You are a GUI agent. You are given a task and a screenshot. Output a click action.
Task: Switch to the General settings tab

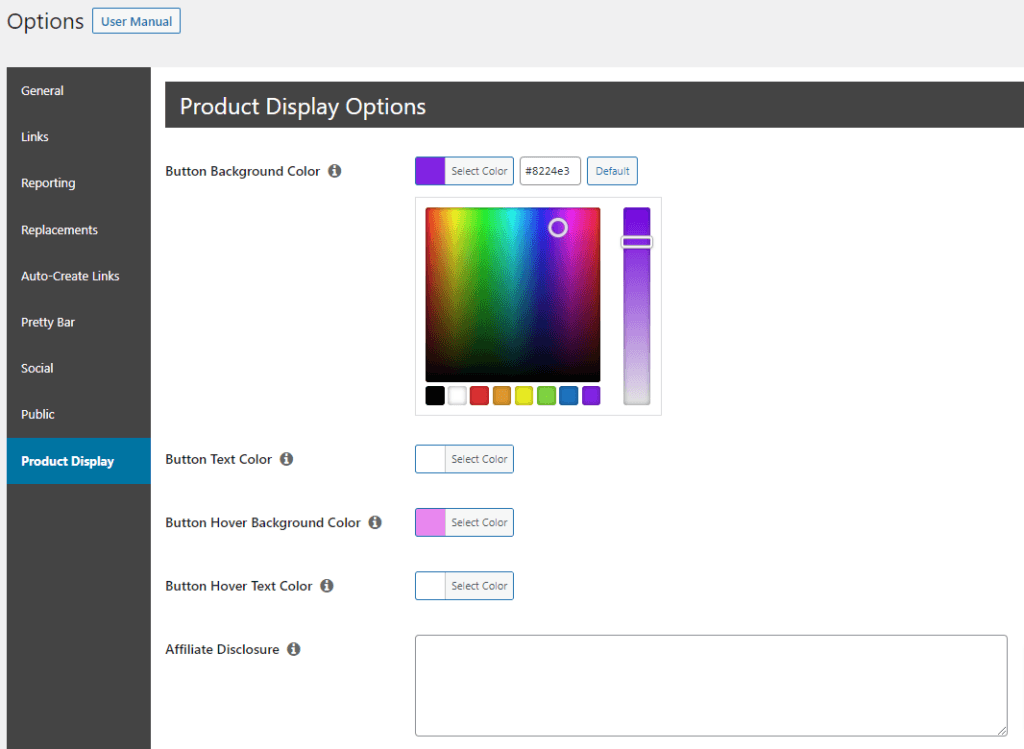[x=42, y=90]
